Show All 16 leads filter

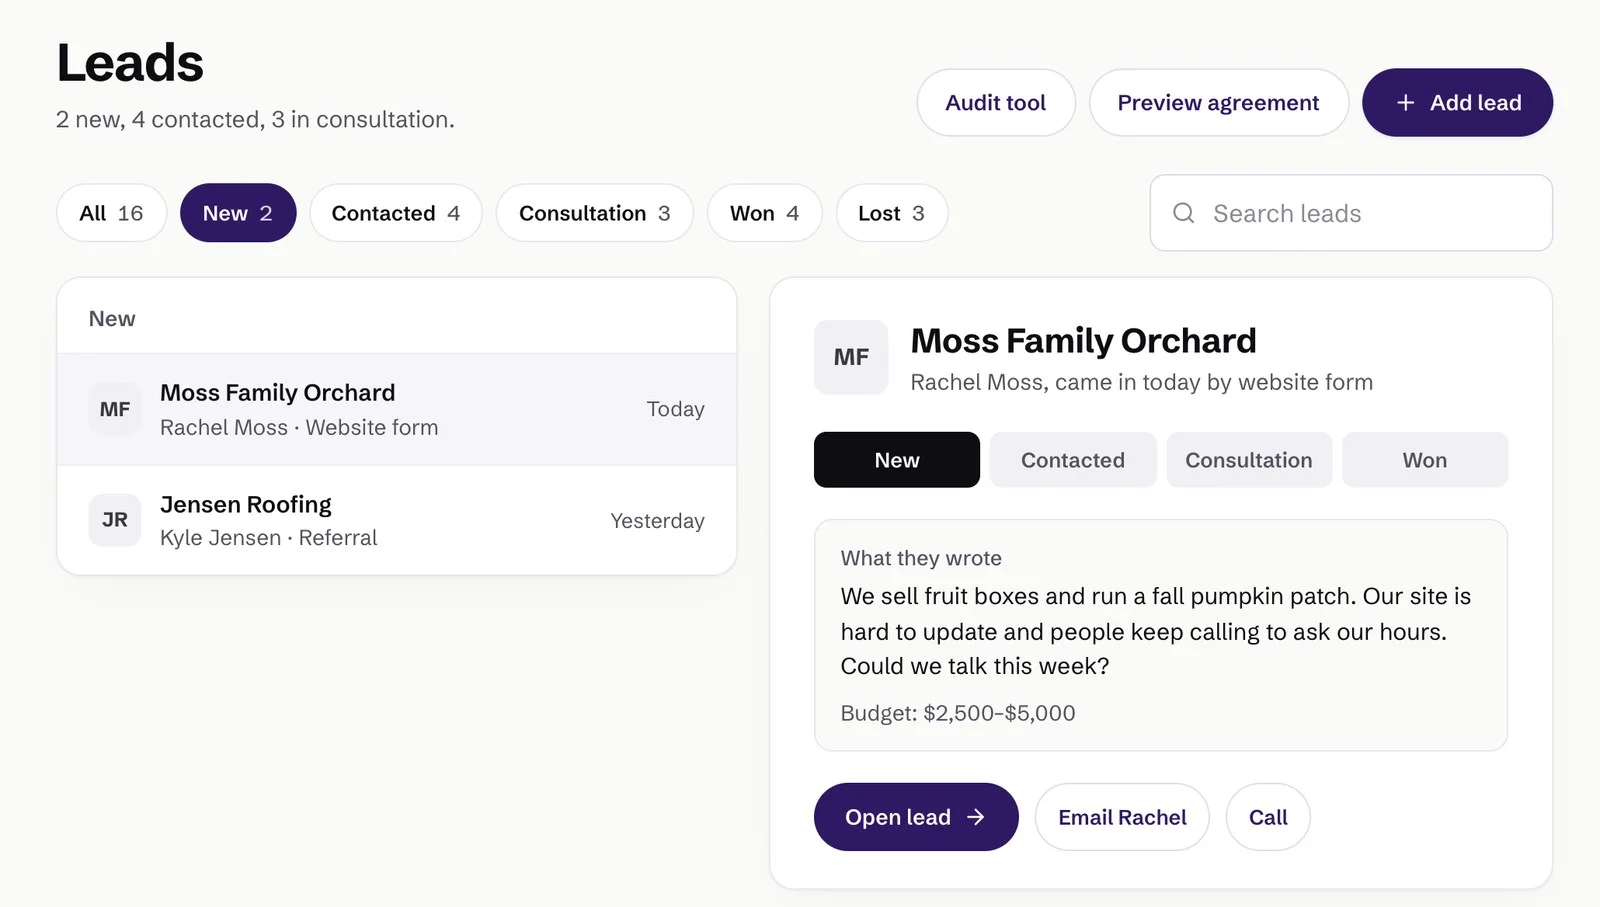(111, 213)
